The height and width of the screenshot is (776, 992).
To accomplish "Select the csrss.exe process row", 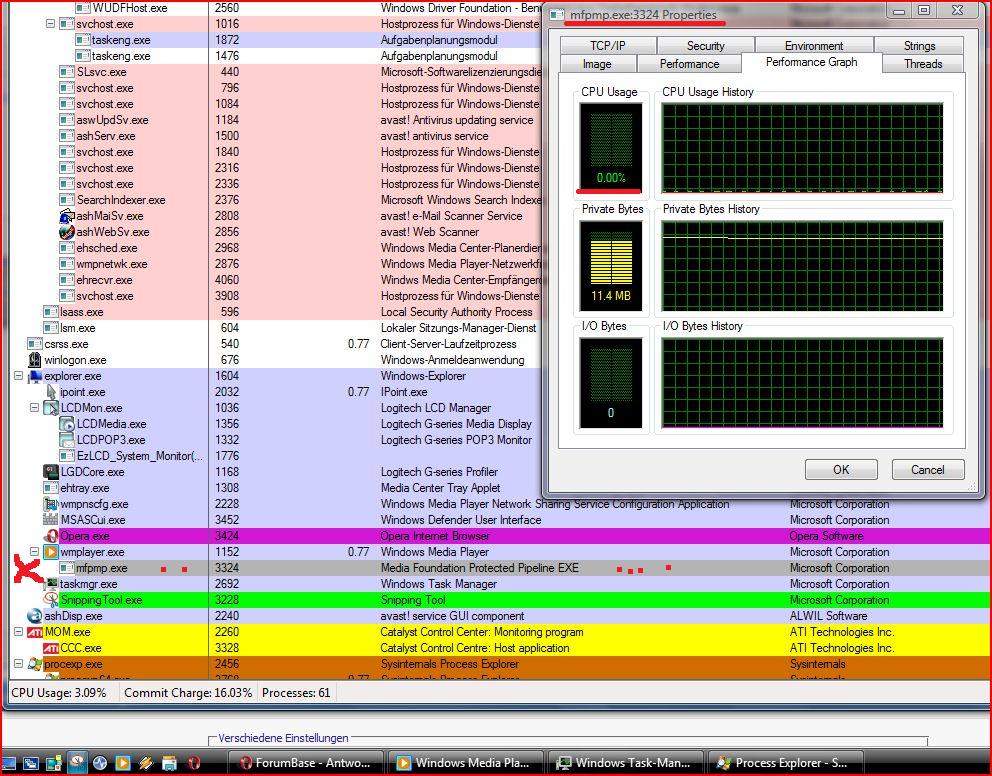I will (275, 344).
